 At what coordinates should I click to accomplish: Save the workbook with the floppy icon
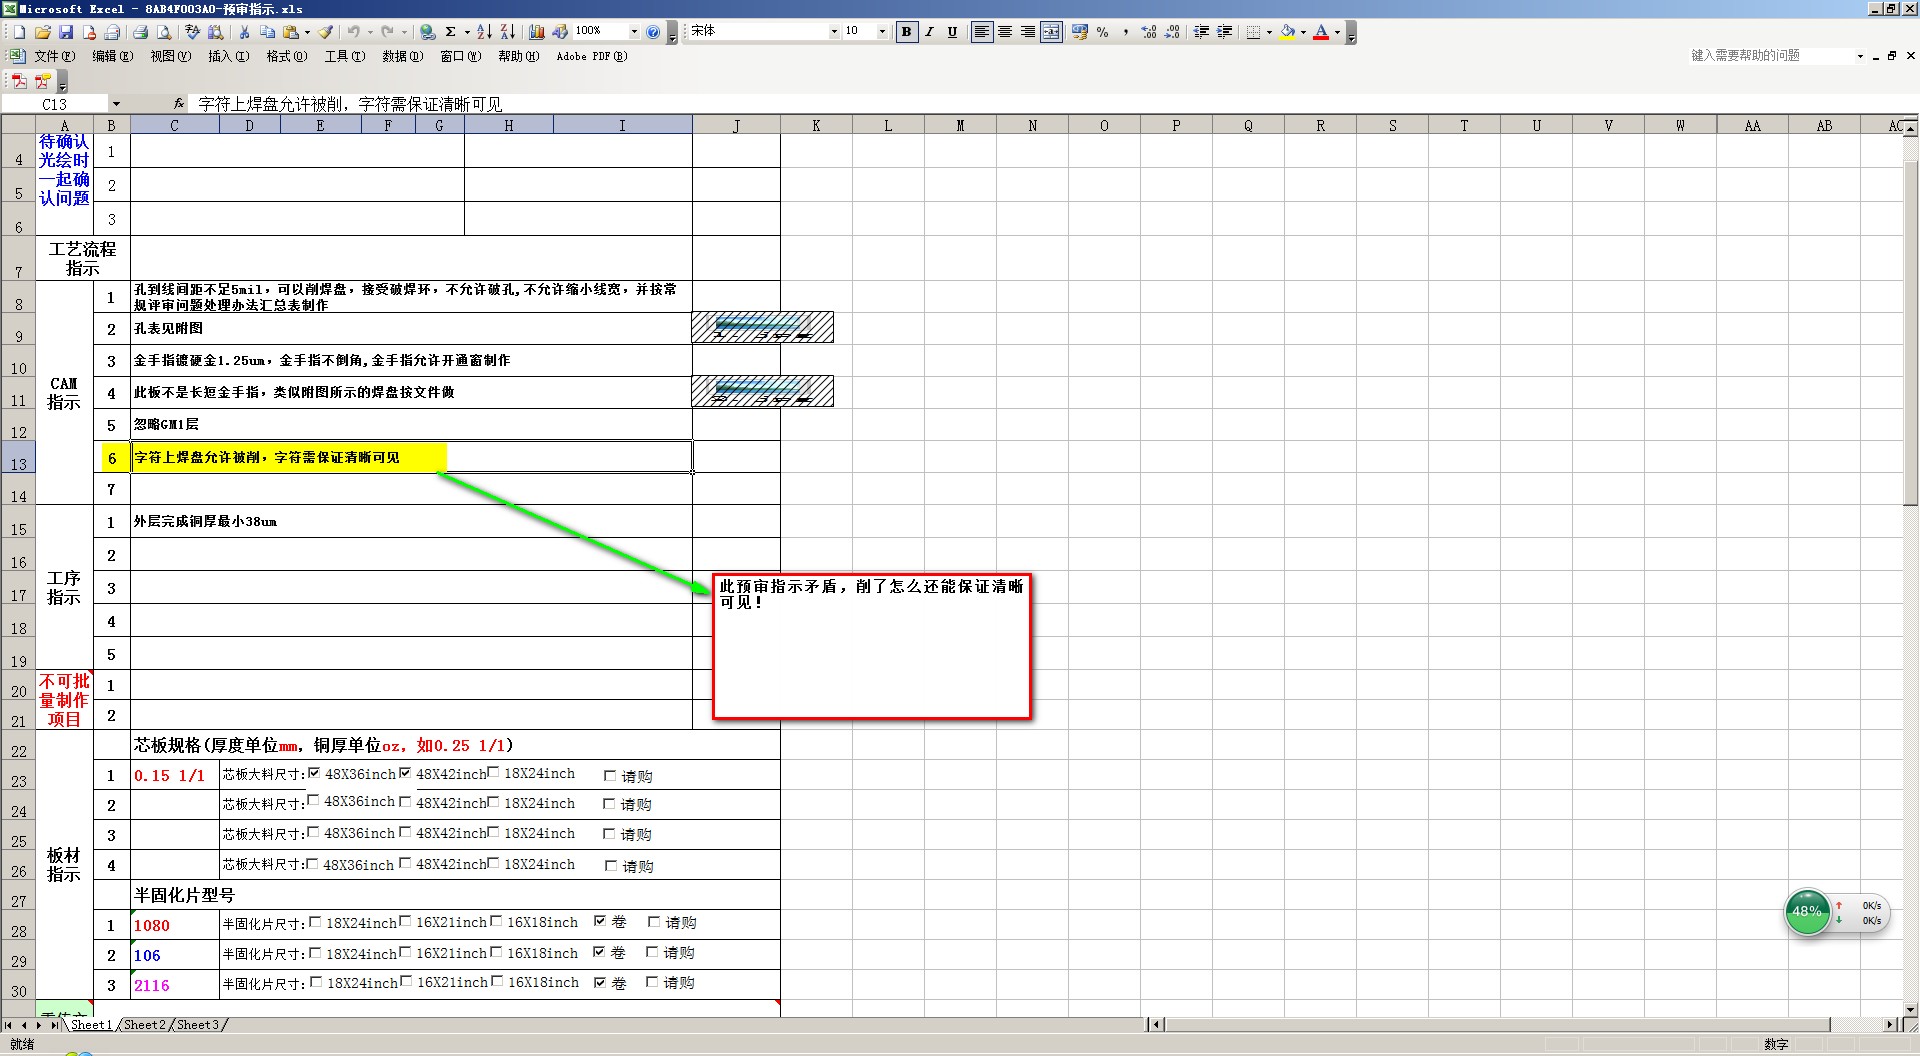pos(66,32)
